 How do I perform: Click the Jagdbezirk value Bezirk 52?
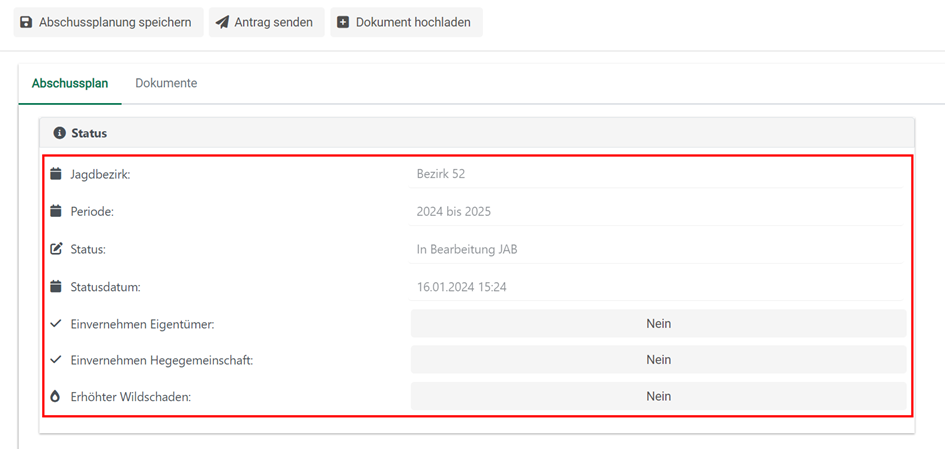click(441, 174)
